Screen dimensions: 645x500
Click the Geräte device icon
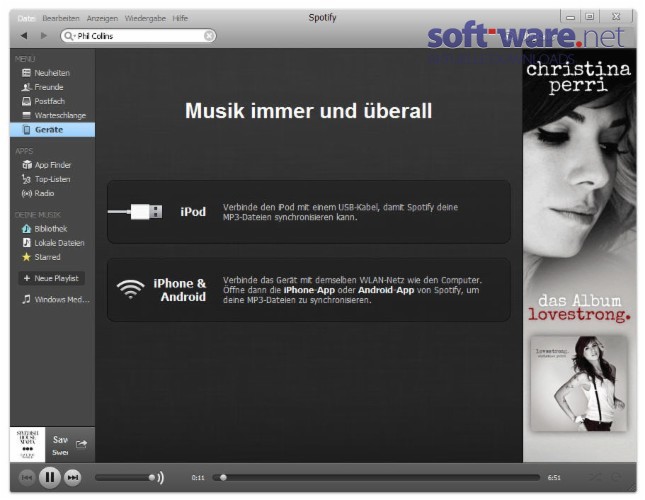[27, 130]
